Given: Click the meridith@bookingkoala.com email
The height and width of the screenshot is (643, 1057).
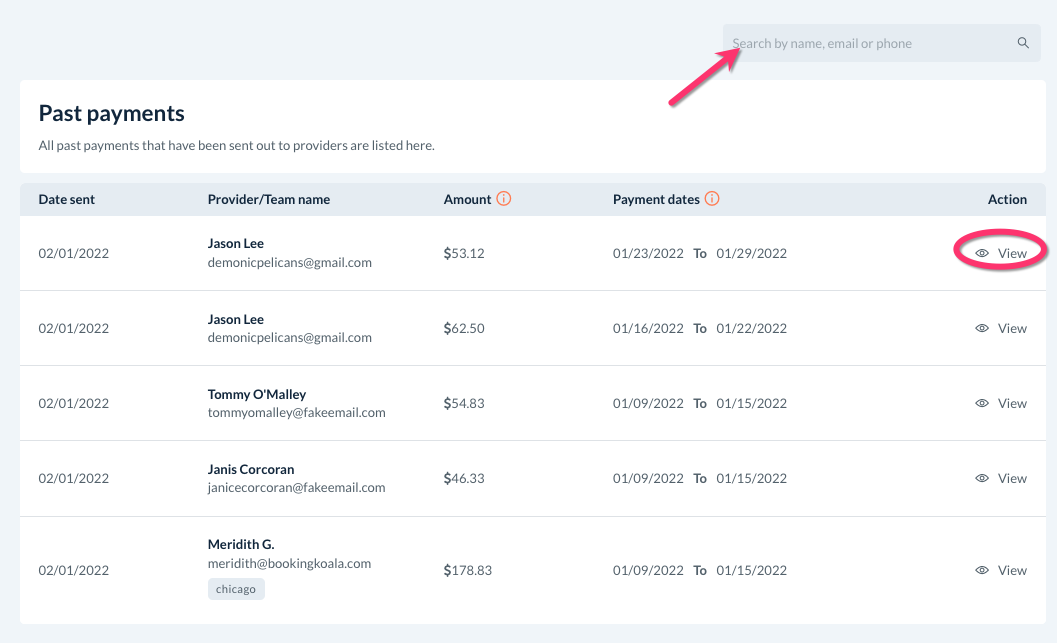Looking at the screenshot, I should pos(289,563).
